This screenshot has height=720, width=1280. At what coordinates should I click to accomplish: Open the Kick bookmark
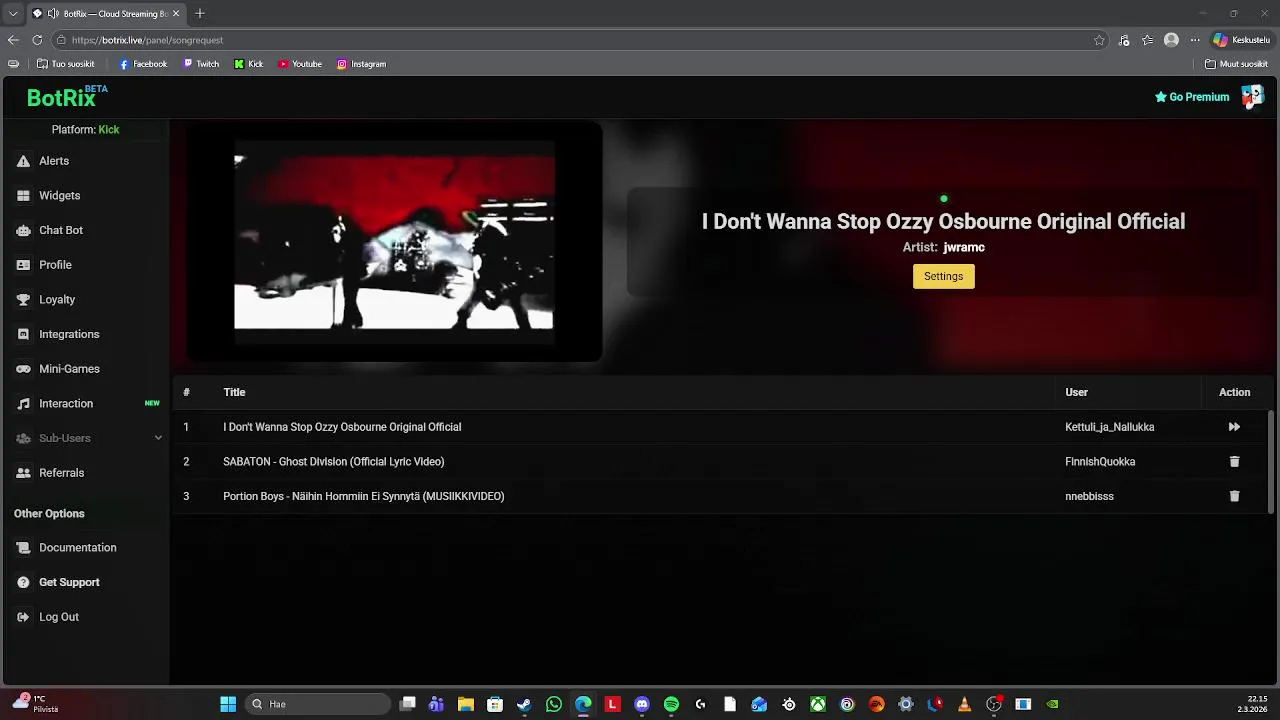click(249, 64)
